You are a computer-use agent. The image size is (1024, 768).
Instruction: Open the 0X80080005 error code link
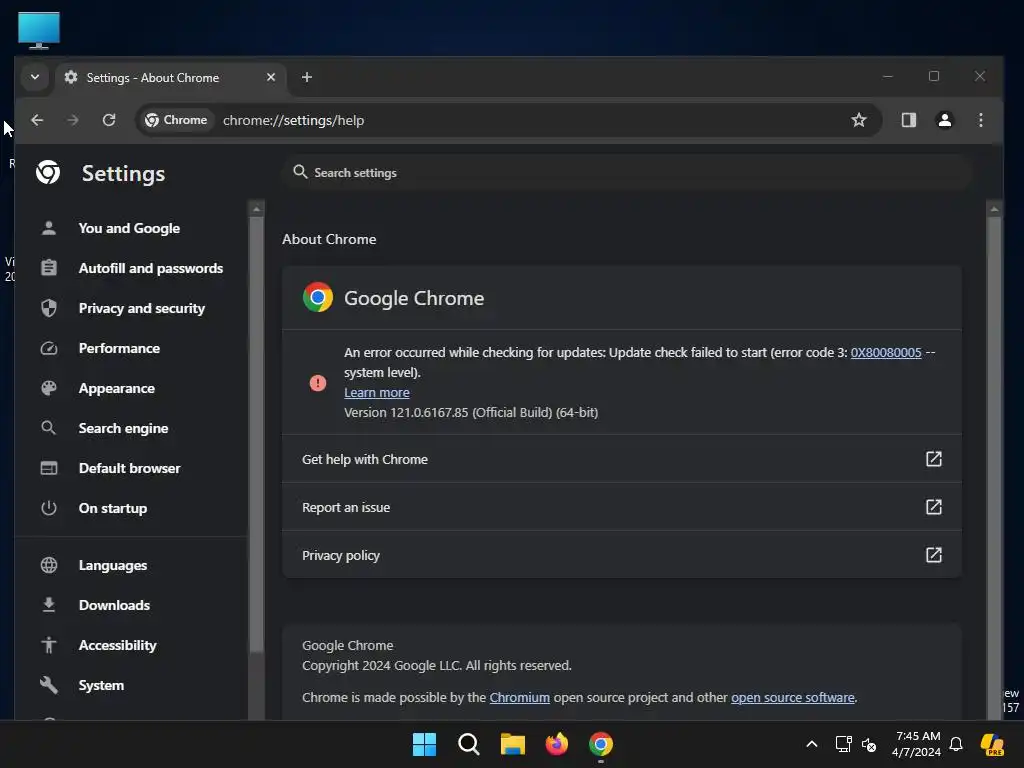pyautogui.click(x=886, y=353)
